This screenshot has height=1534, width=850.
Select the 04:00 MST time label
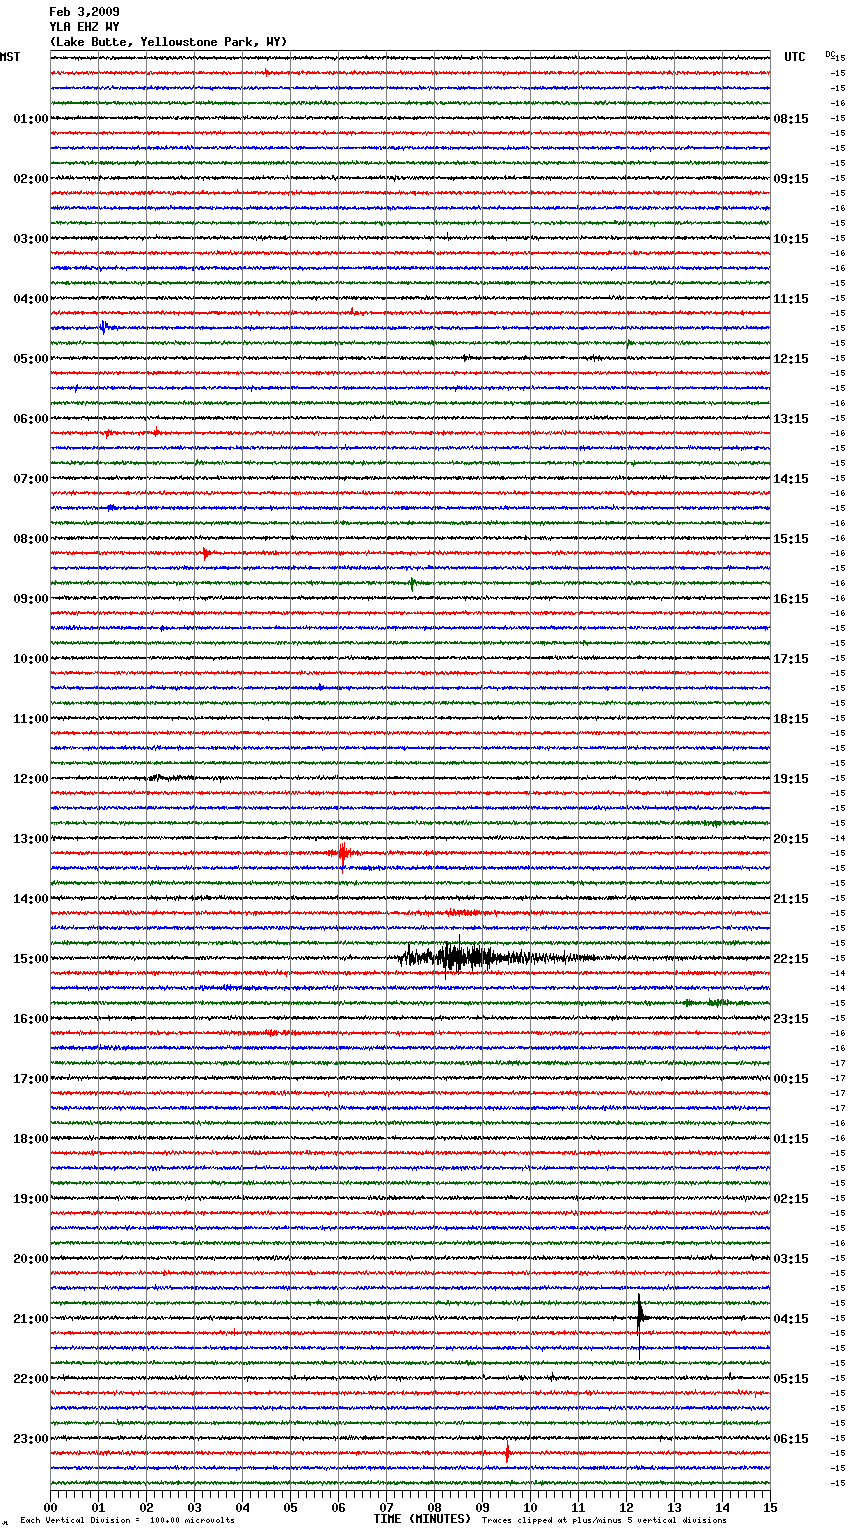(31, 299)
